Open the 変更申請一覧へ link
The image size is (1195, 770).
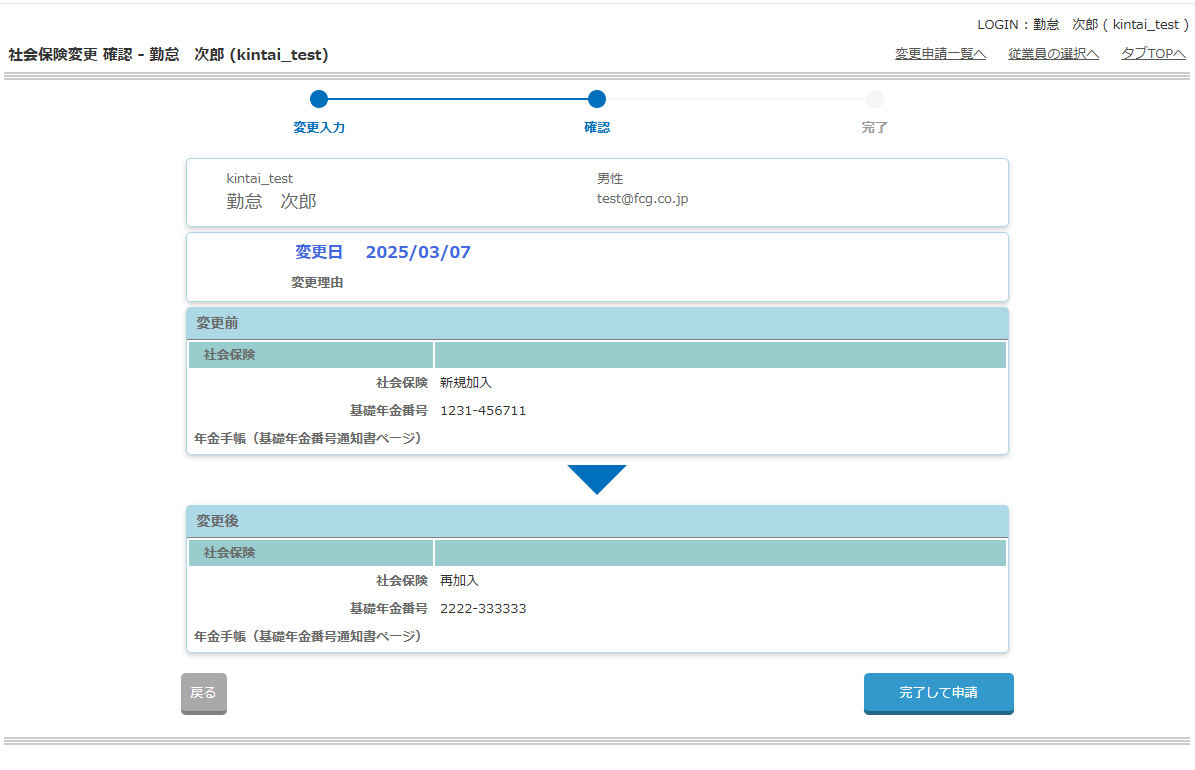940,54
